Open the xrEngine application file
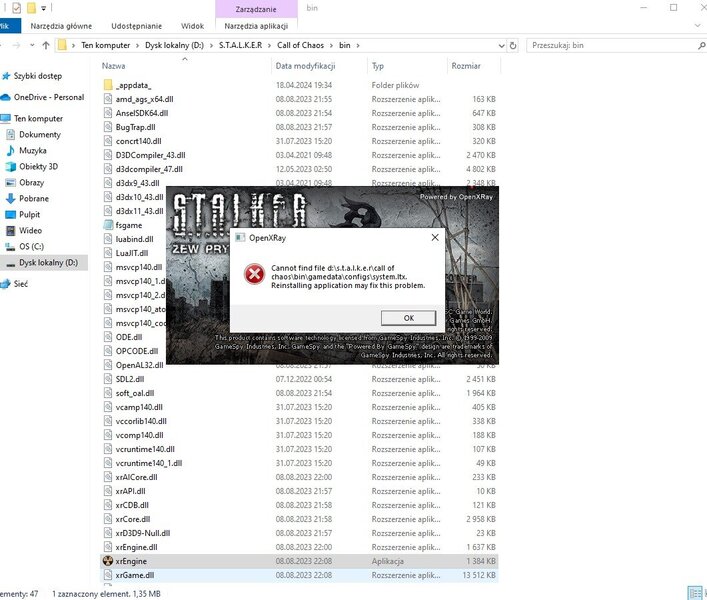This screenshot has width=707, height=600. 129,561
